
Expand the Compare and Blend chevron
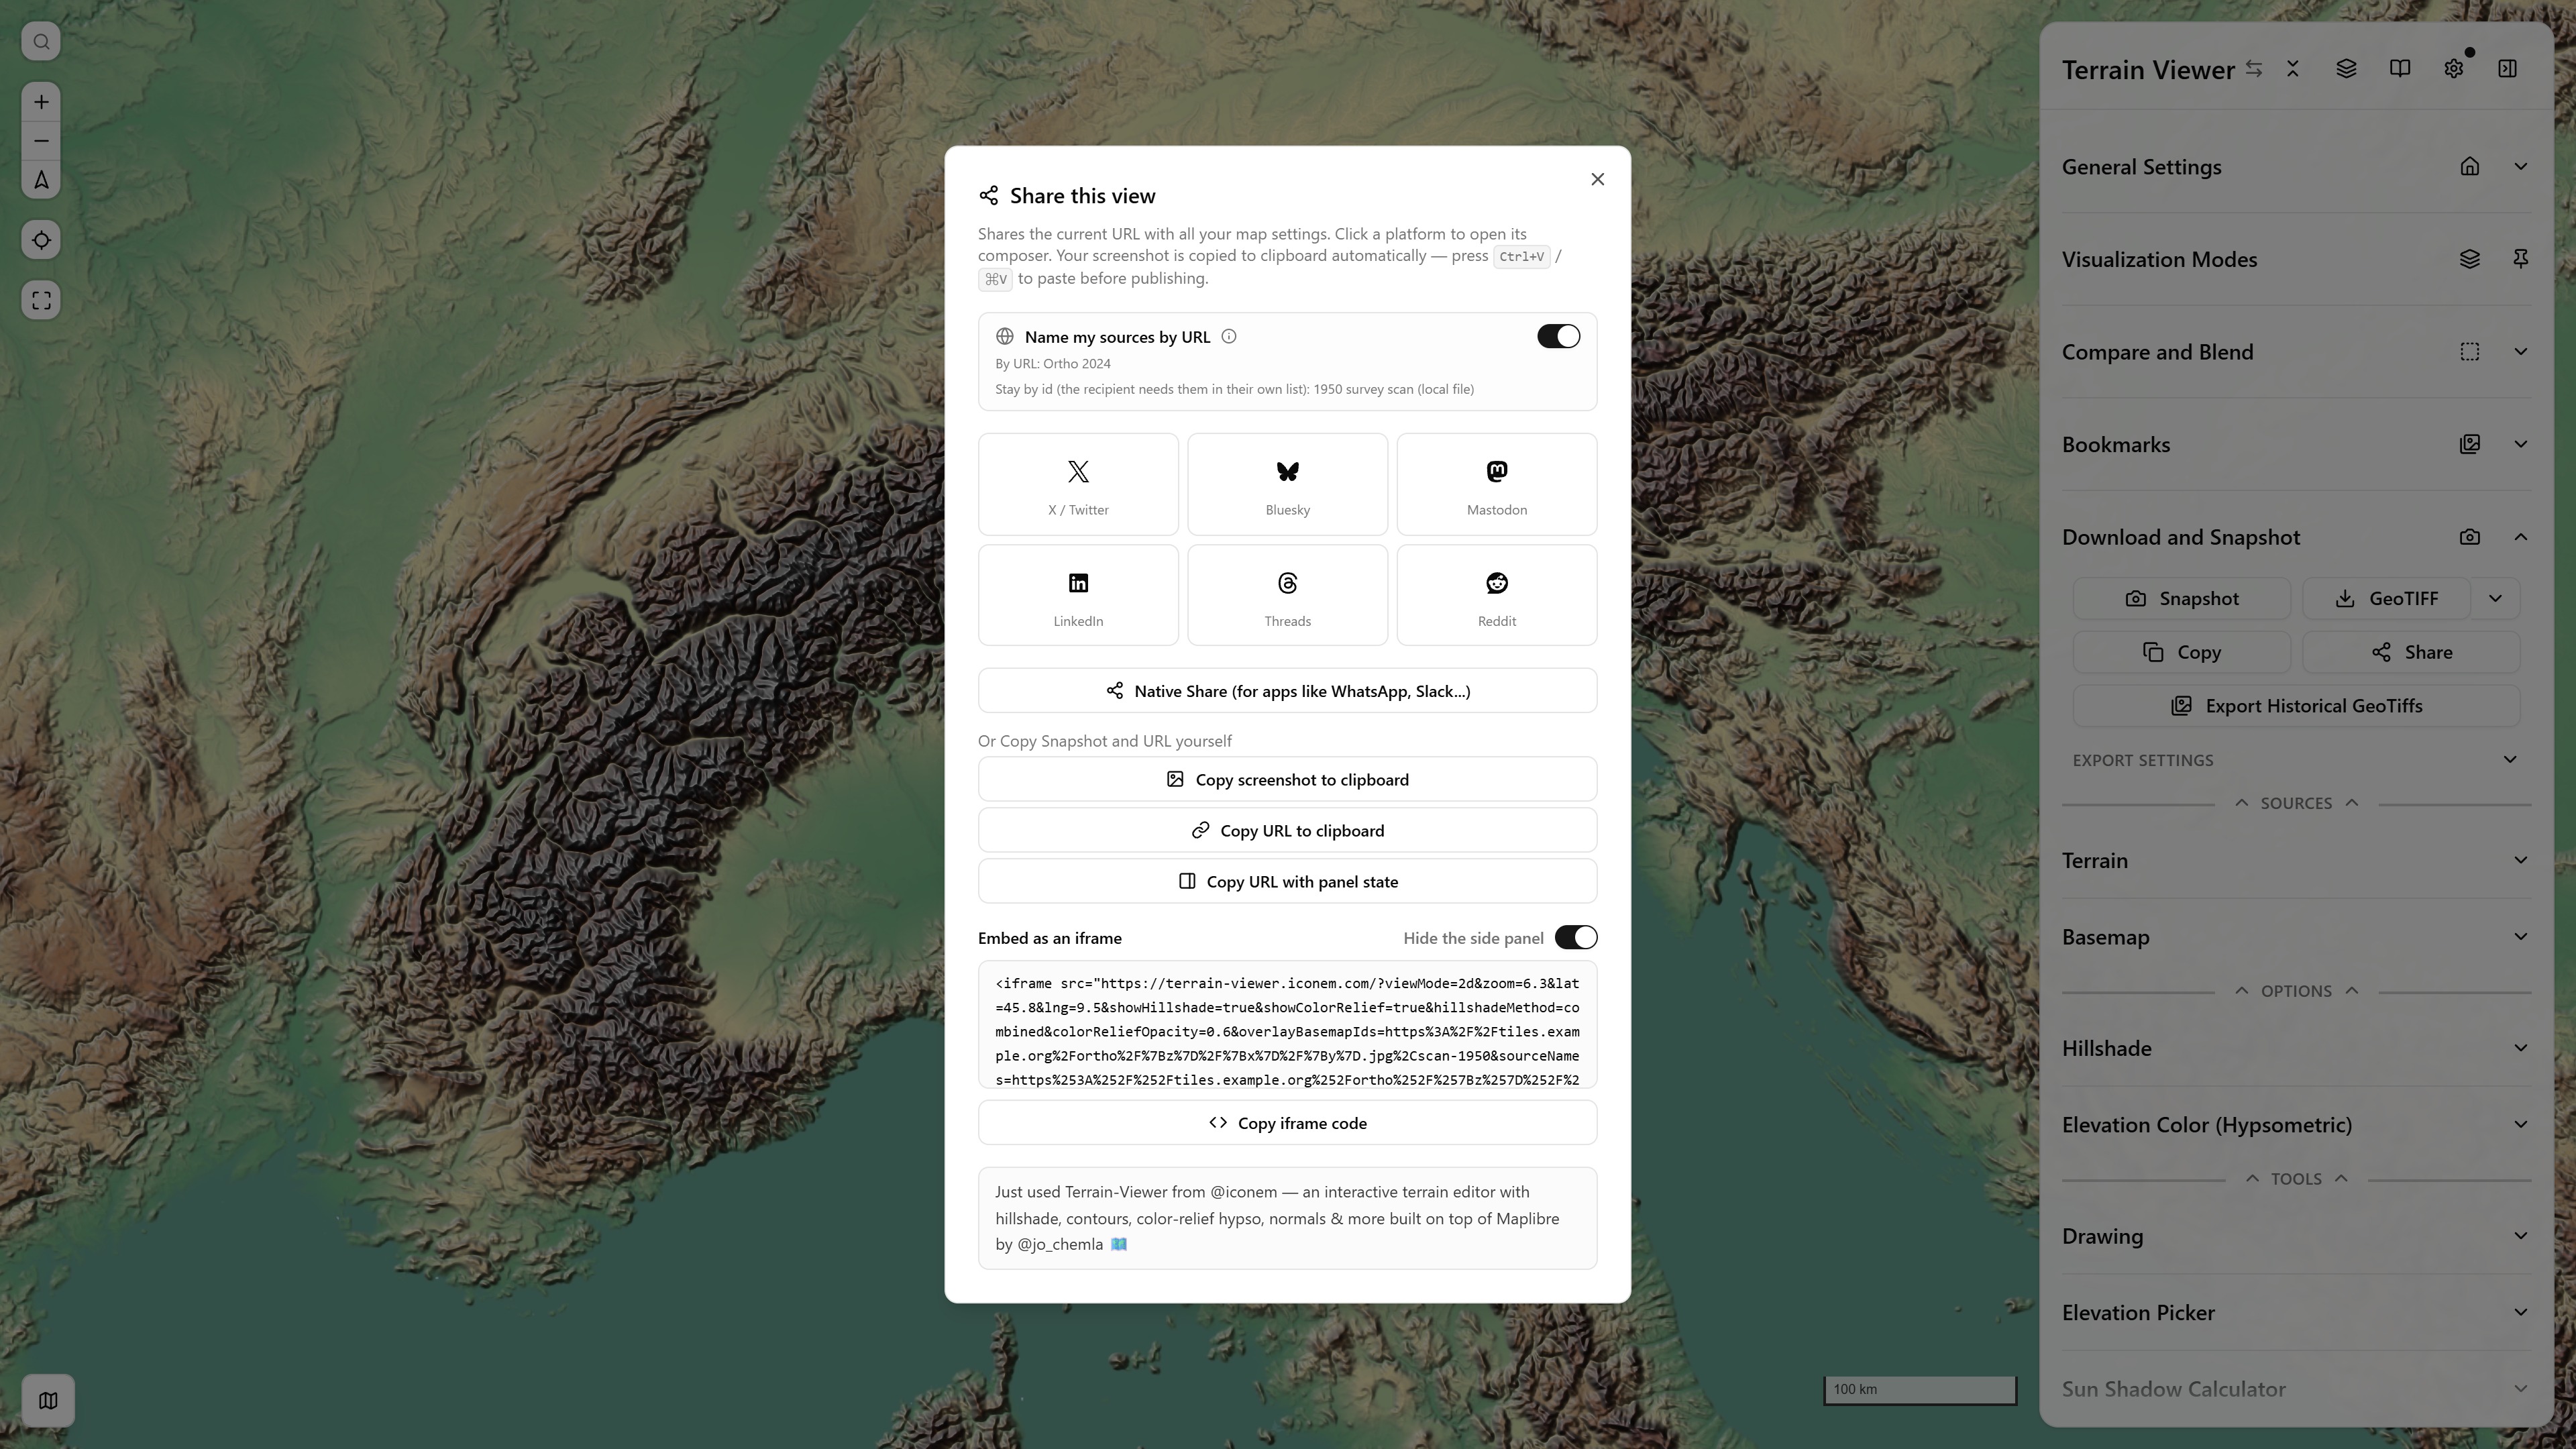(2520, 352)
